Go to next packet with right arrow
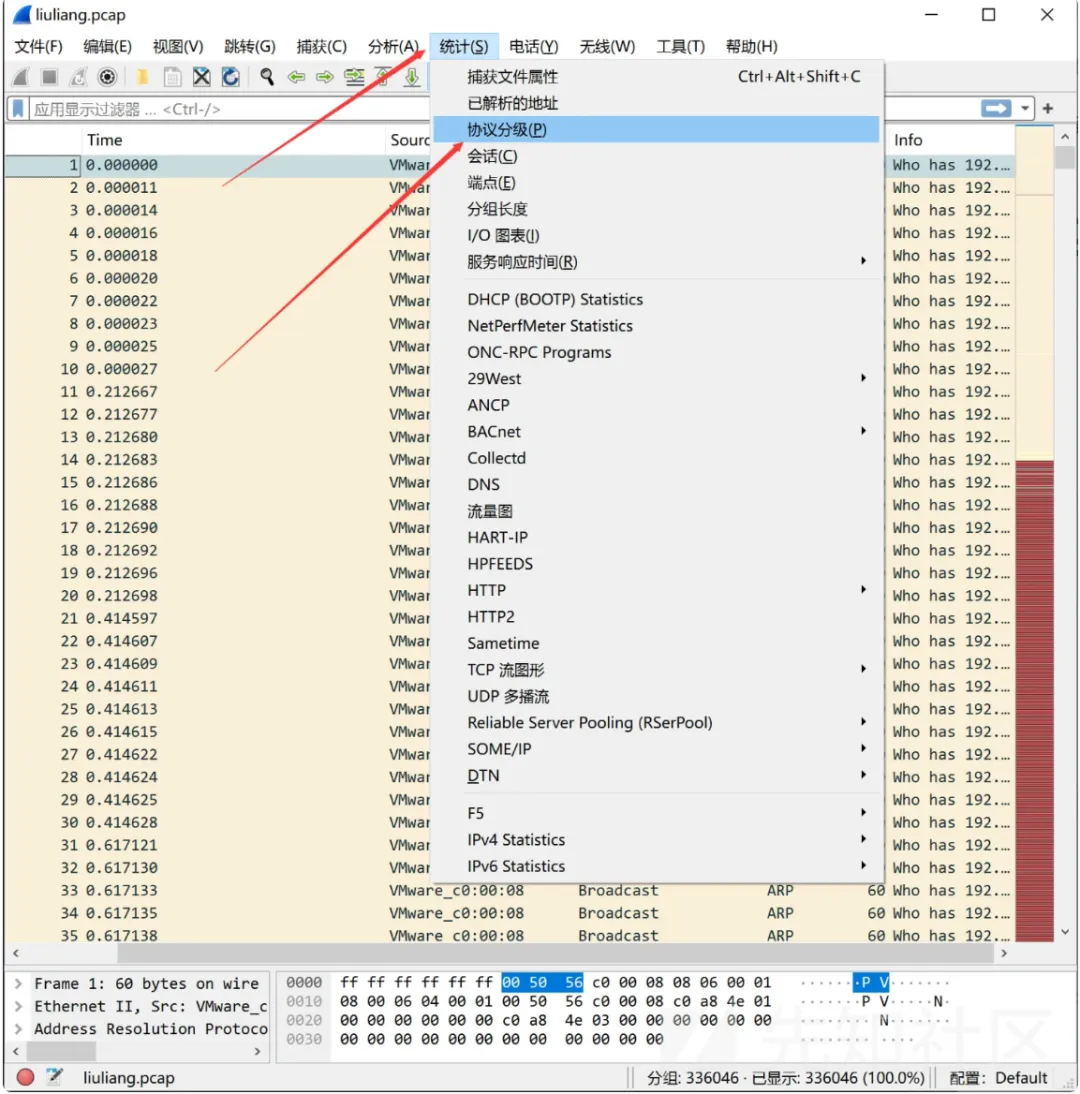 [325, 77]
